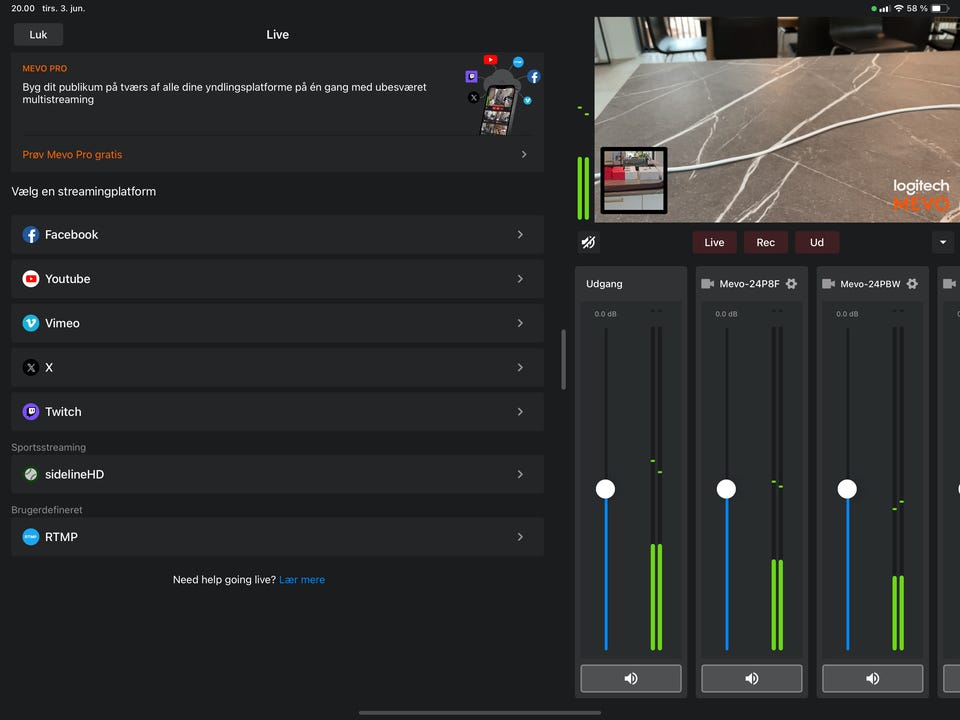
Task: Open the dropdown arrow next to Ud
Action: [942, 242]
